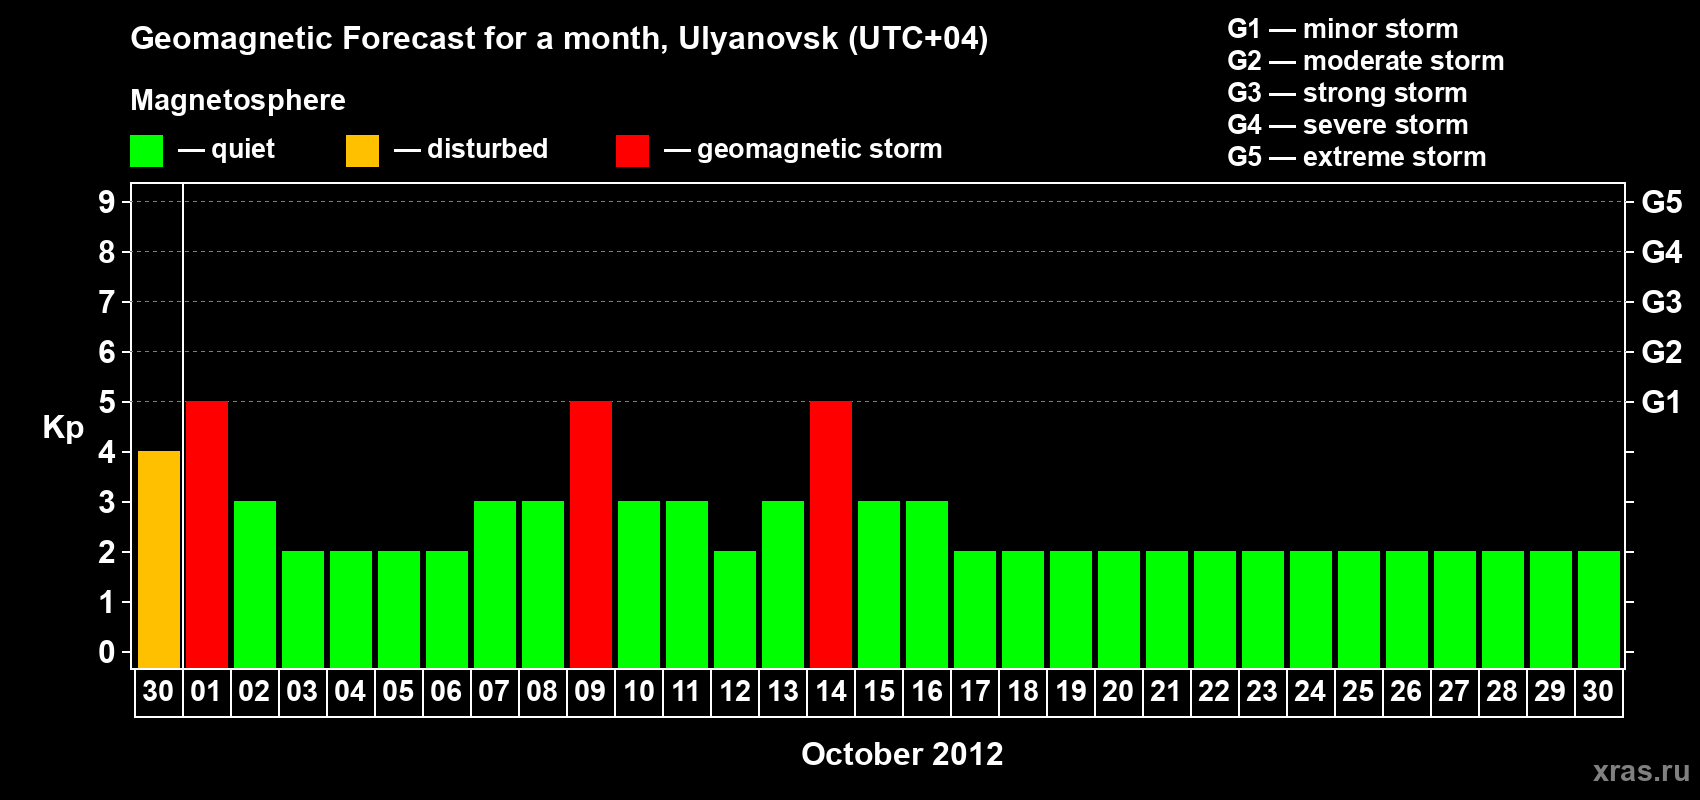Click 'G2 — moderate storm' legend entry
The image size is (1700, 800).
[1366, 61]
